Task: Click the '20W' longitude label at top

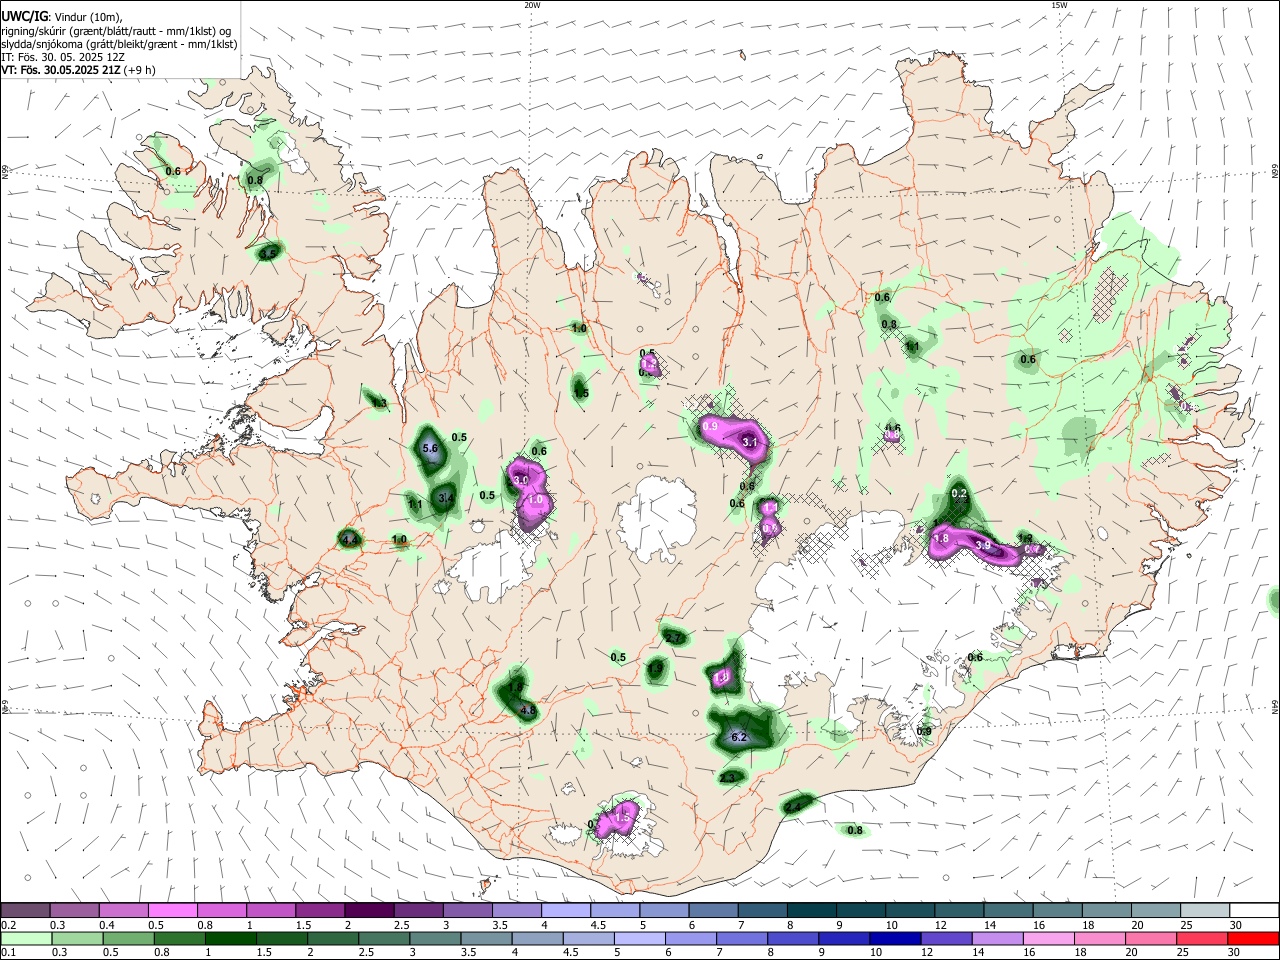Action: pyautogui.click(x=532, y=5)
